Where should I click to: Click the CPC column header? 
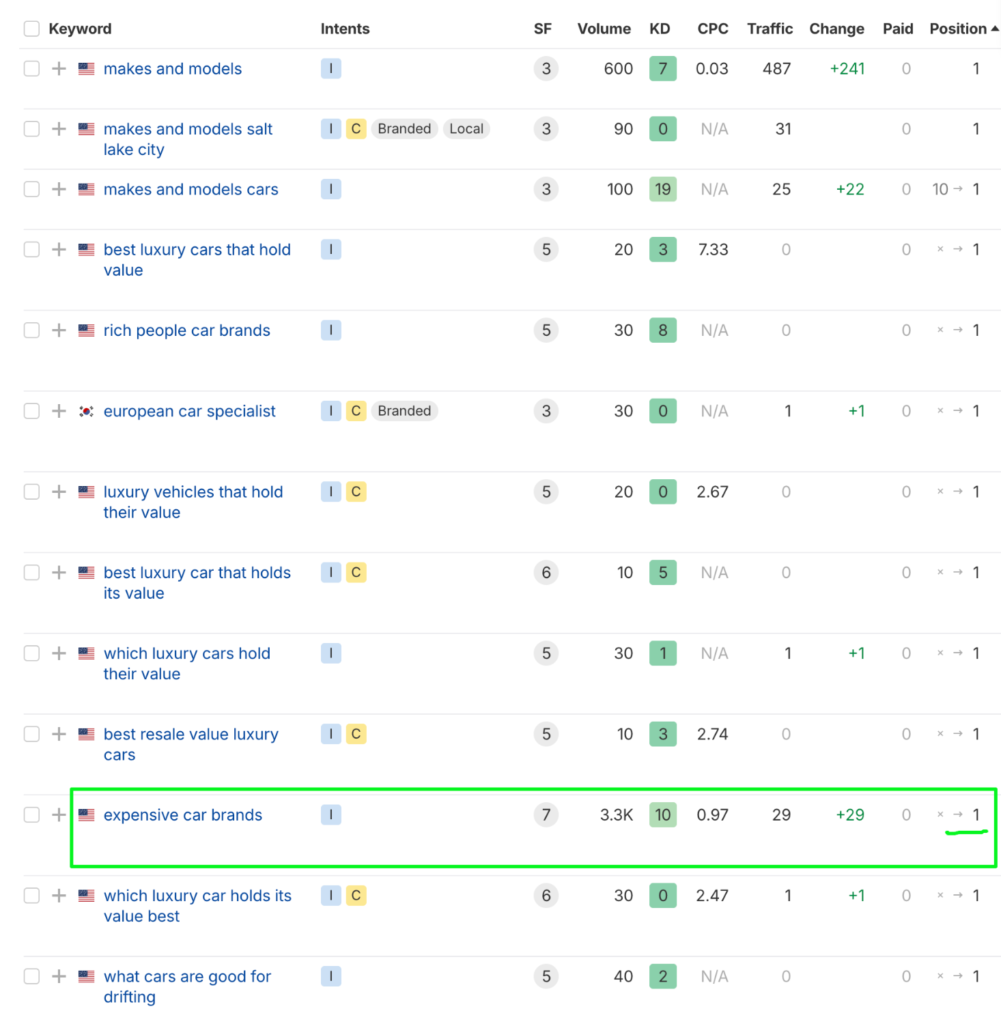point(713,29)
